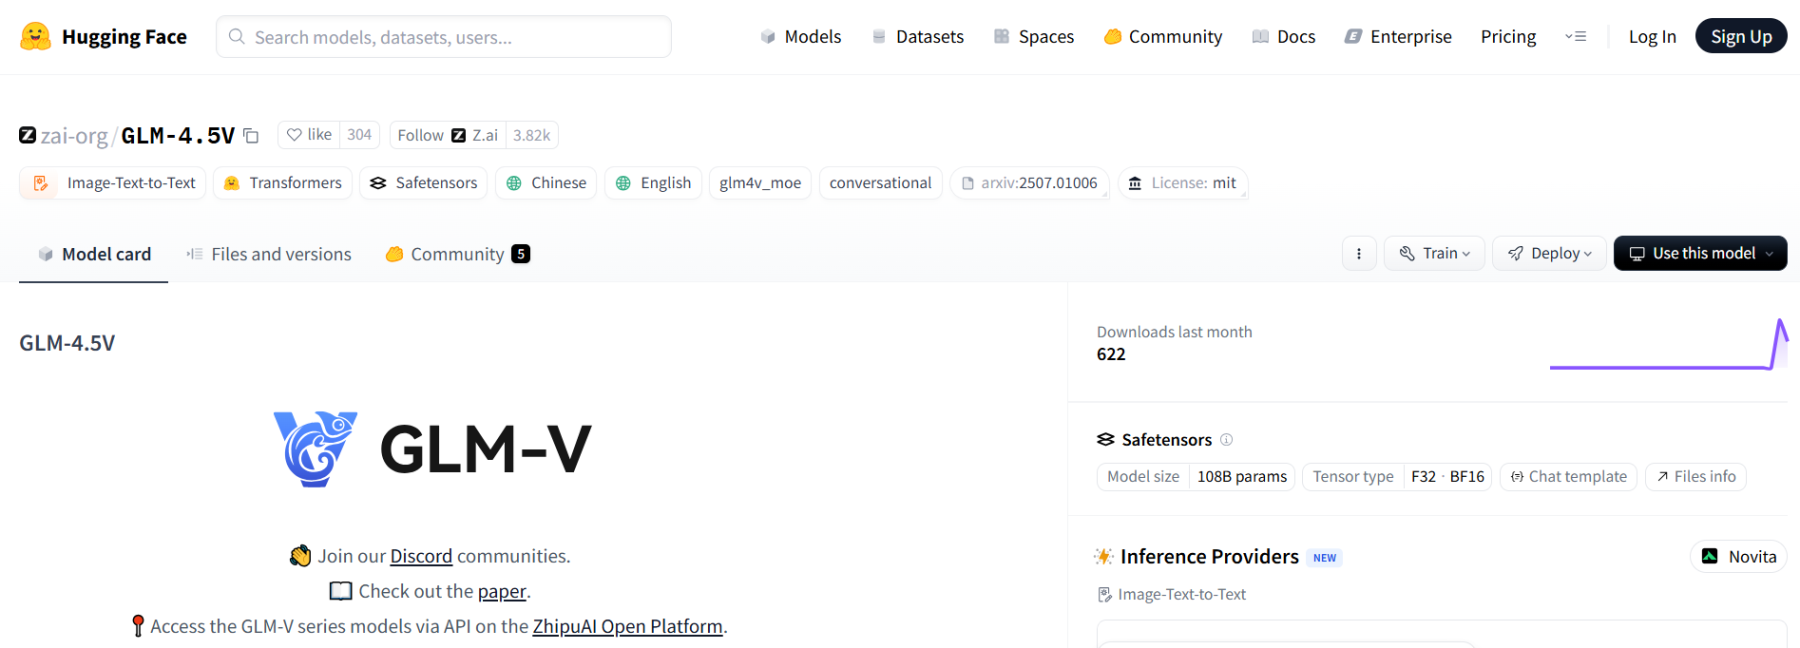Click the Hugging Face logo icon

[x=36, y=37]
